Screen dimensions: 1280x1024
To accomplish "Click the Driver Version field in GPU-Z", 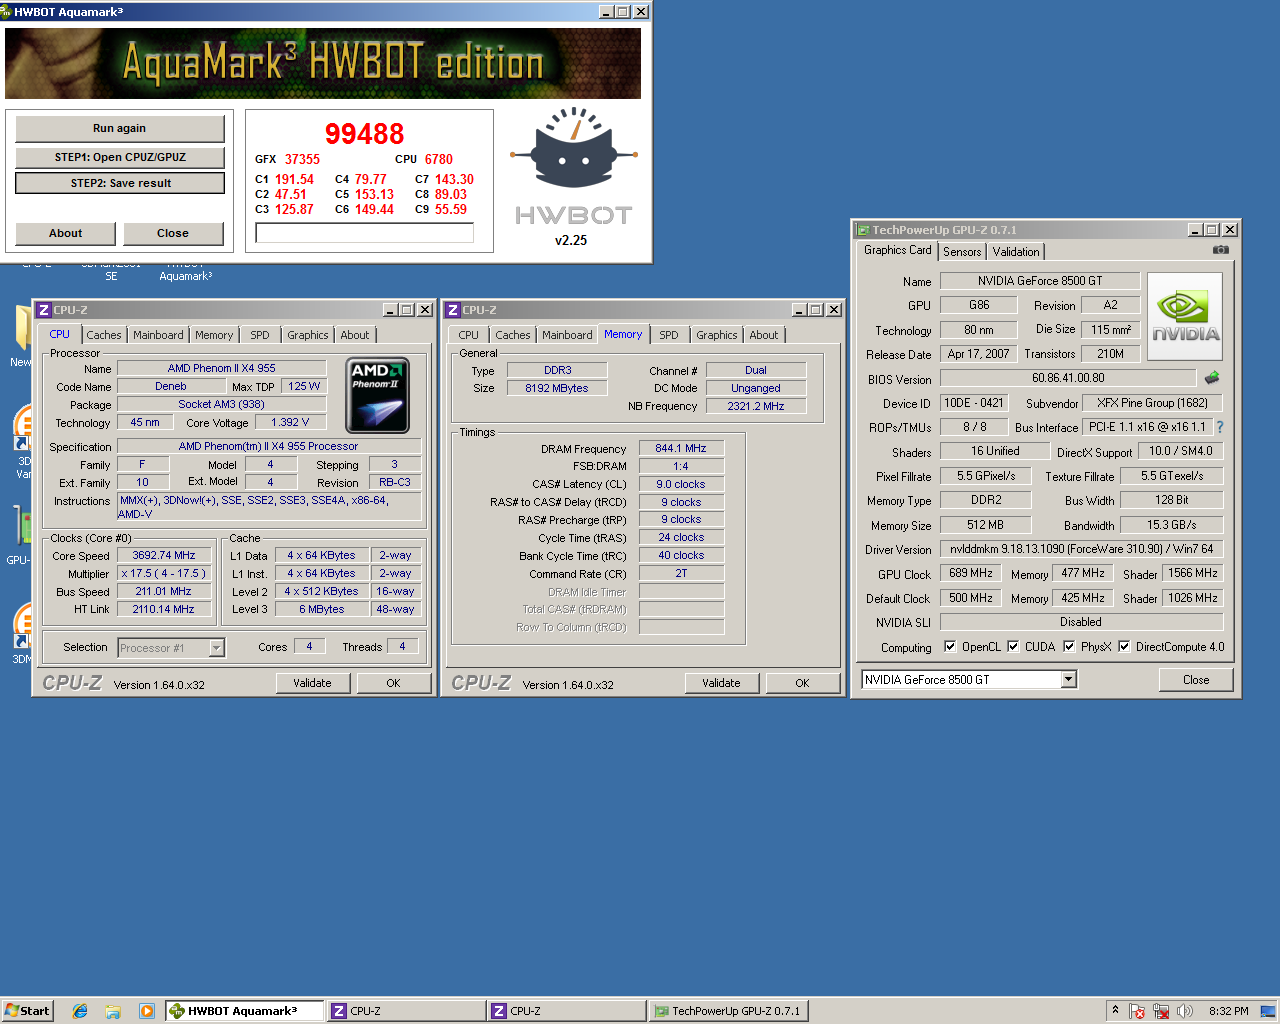I will pos(1081,549).
